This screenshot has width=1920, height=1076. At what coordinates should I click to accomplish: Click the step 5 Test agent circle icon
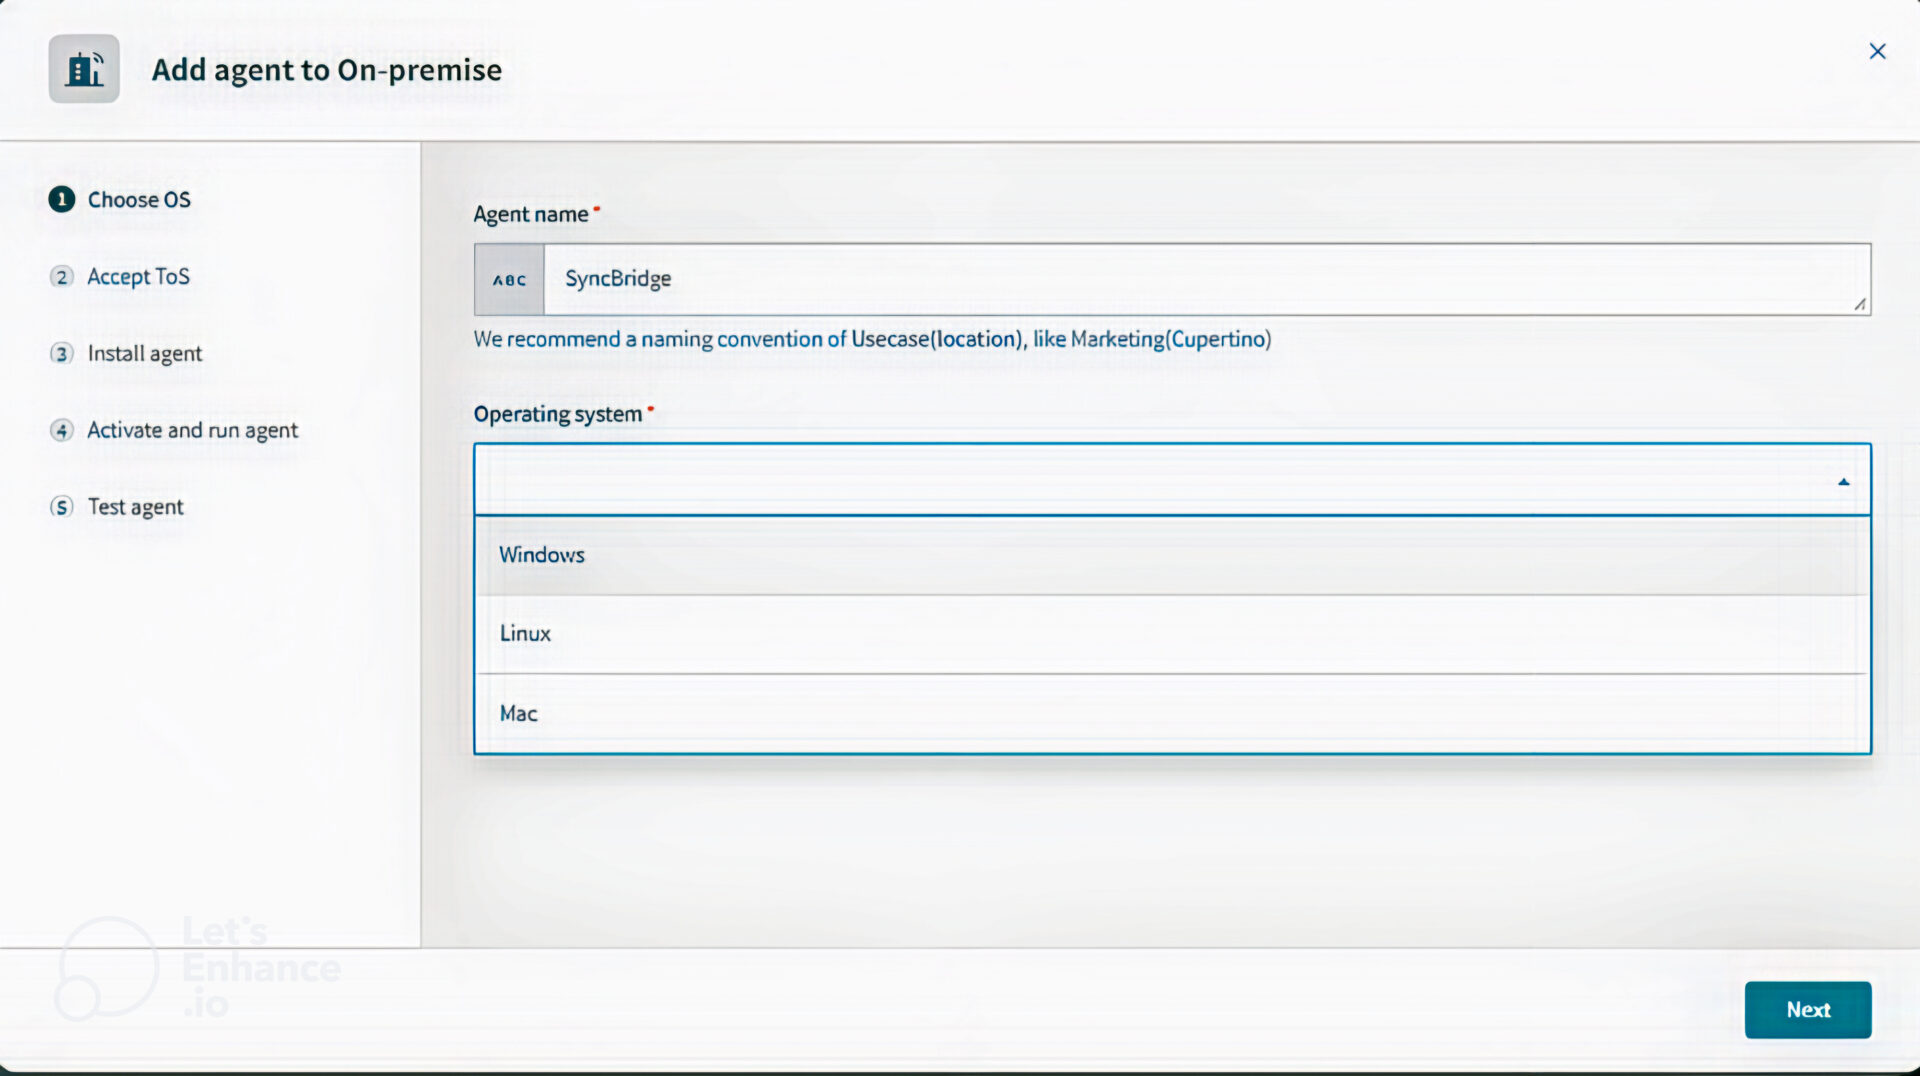[62, 507]
